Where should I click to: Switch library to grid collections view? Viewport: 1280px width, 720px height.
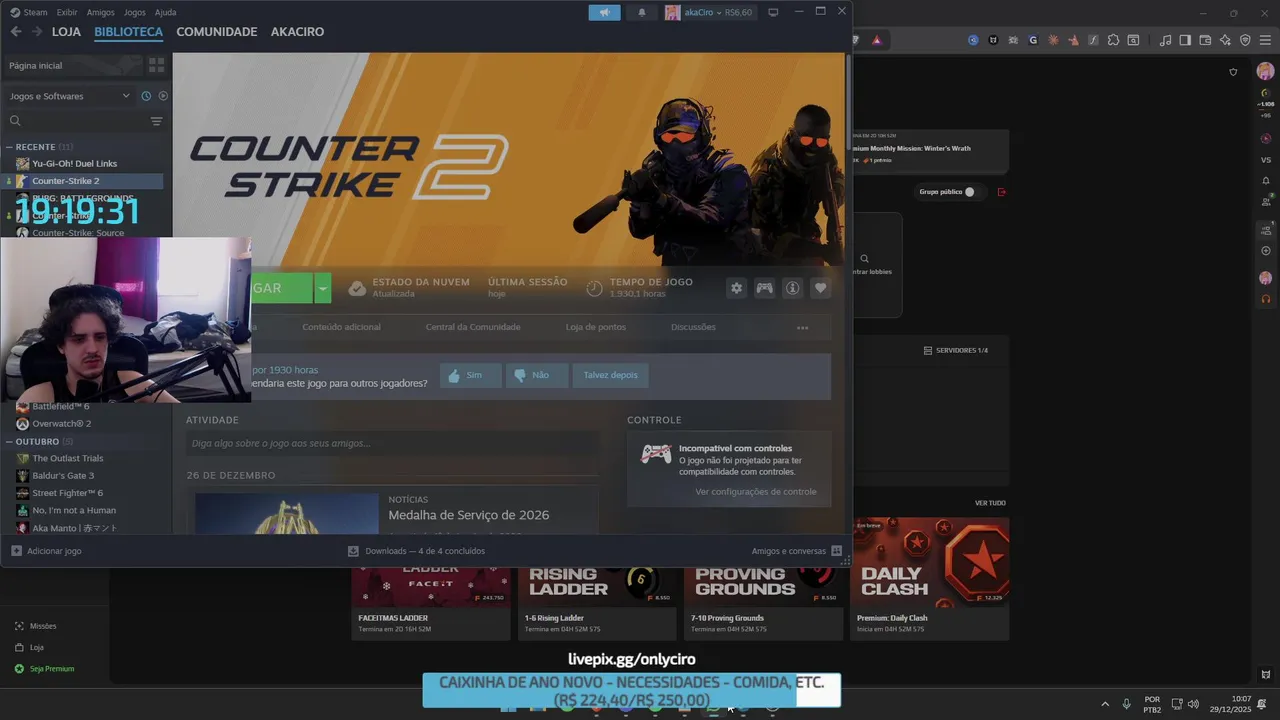156,65
